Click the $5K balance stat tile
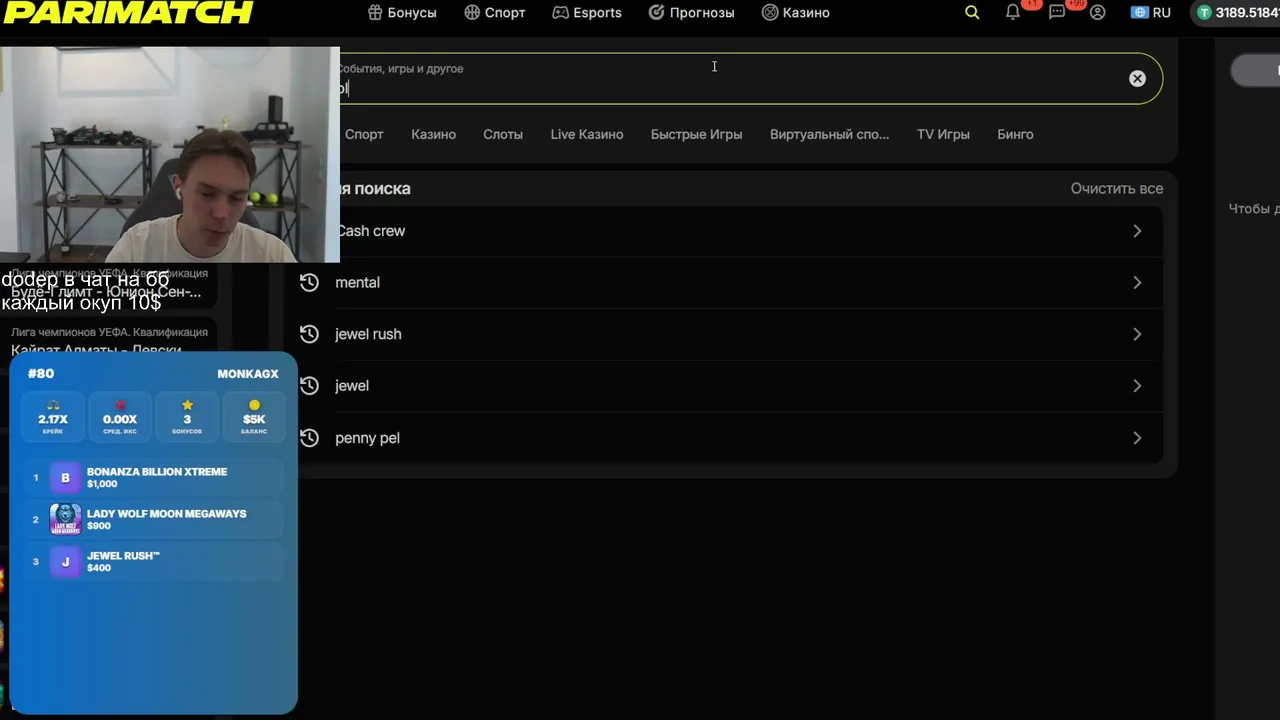This screenshot has height=720, width=1280. pos(254,416)
